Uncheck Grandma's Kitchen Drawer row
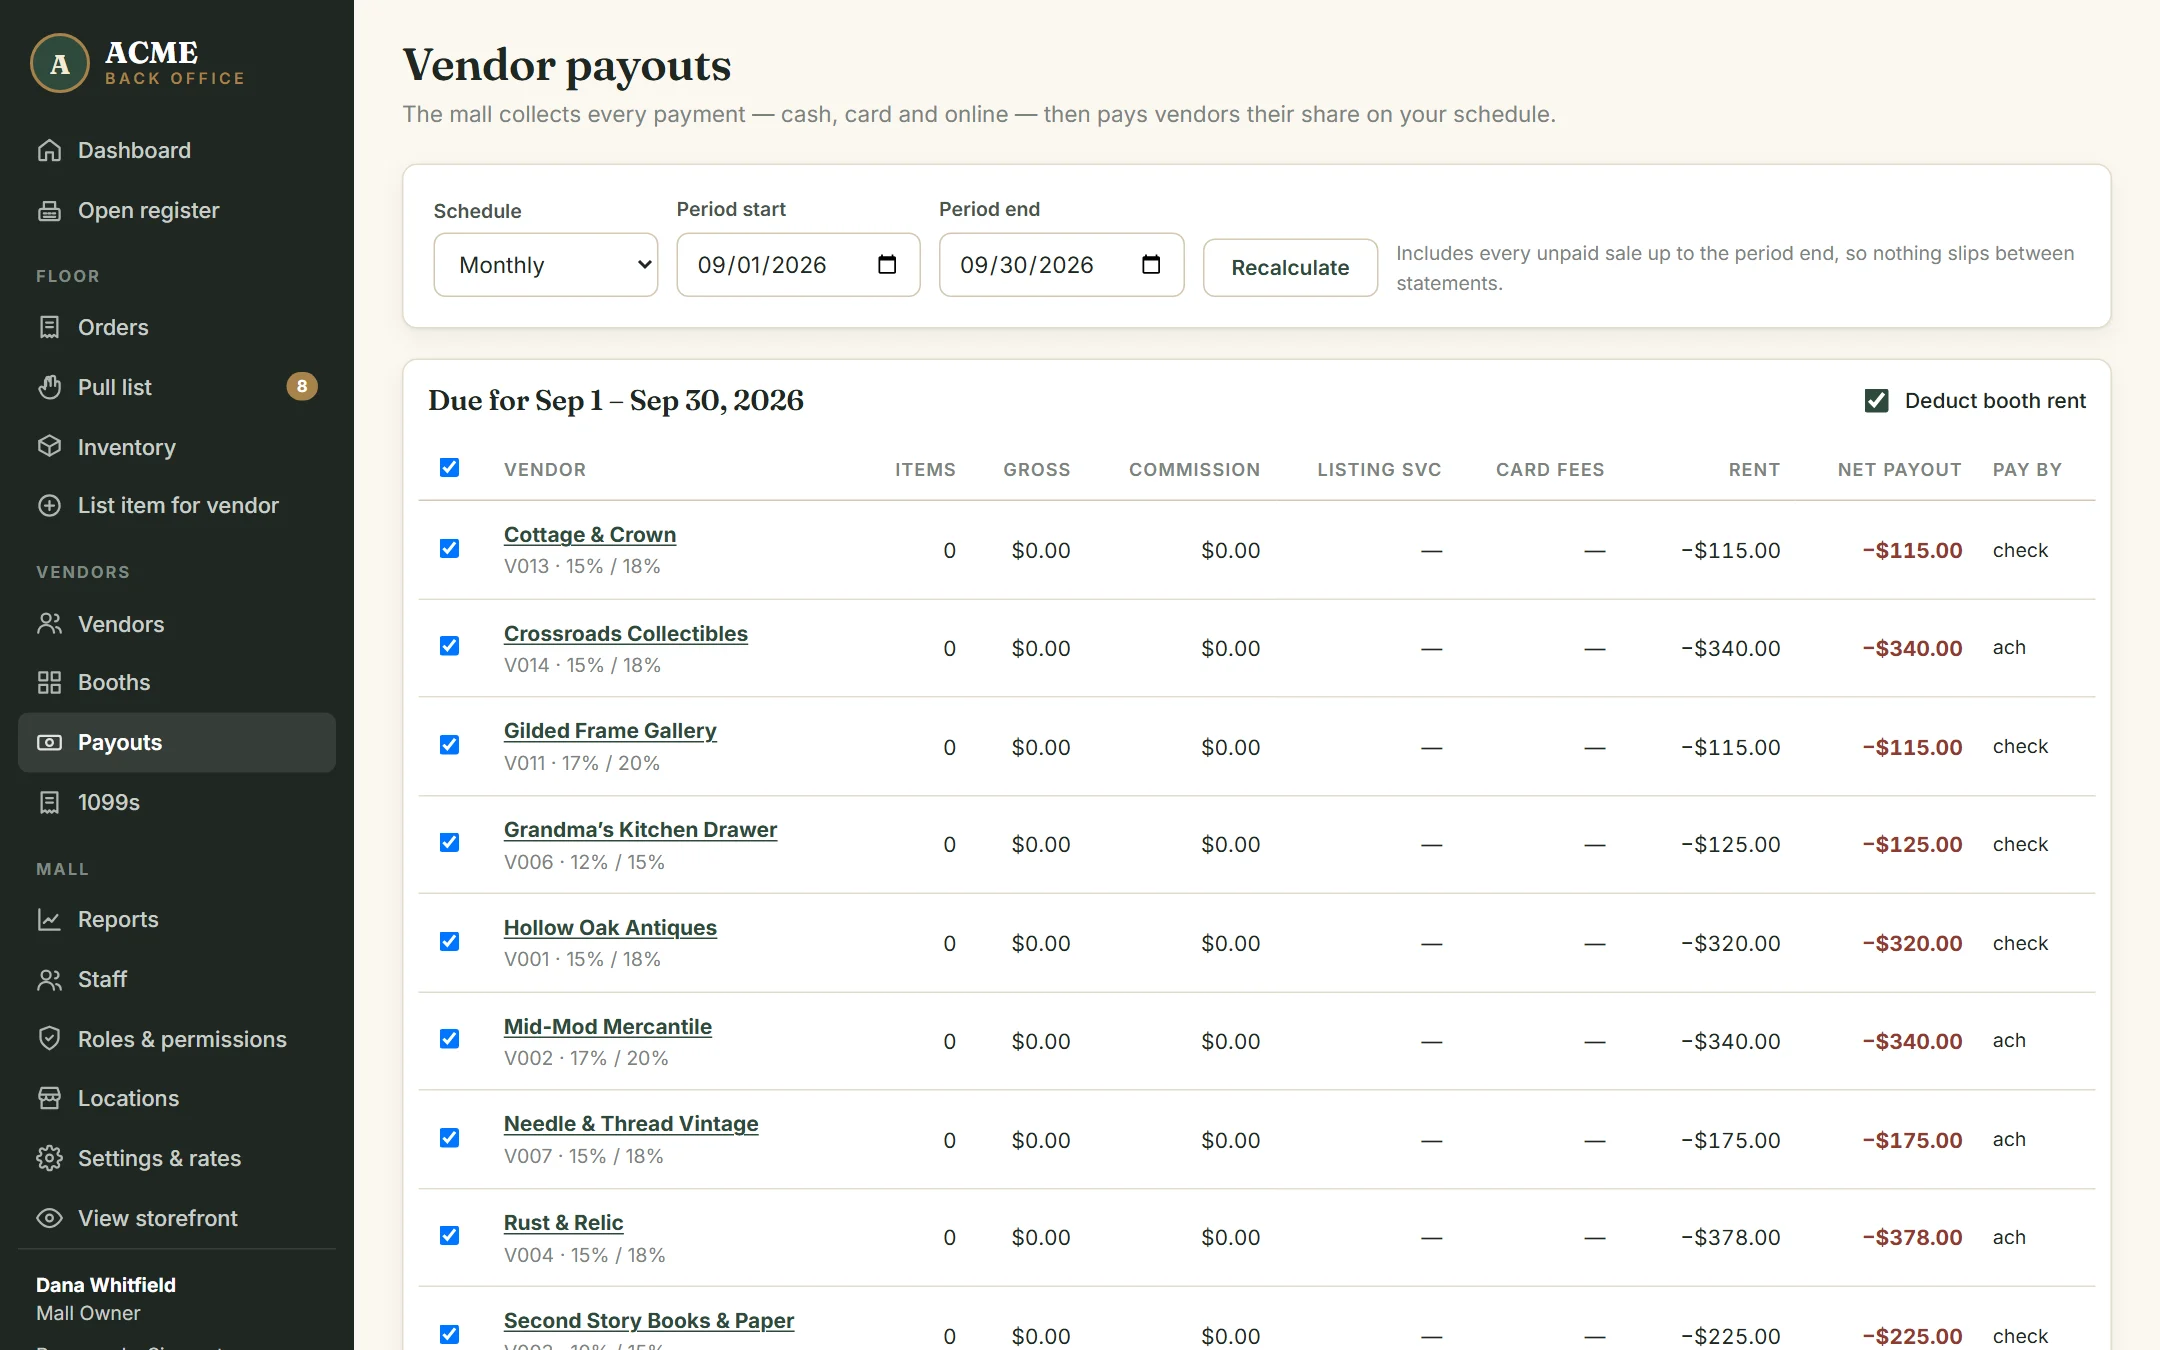Screen dimensions: 2160x1350 (x=450, y=842)
